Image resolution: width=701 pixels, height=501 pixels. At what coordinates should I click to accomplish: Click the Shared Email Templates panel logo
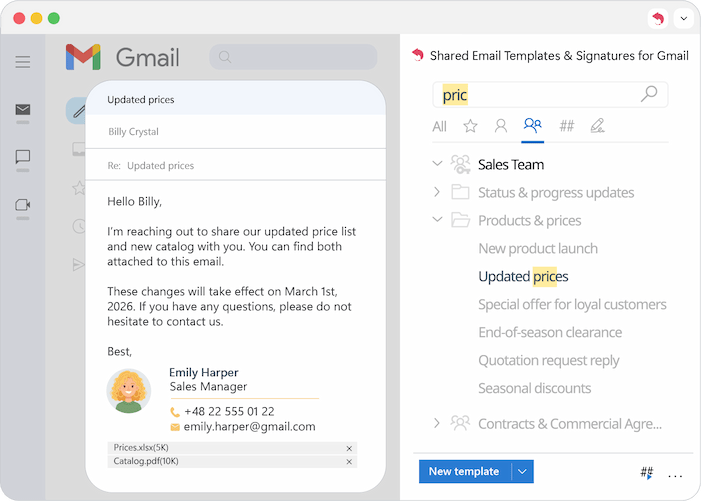[418, 55]
